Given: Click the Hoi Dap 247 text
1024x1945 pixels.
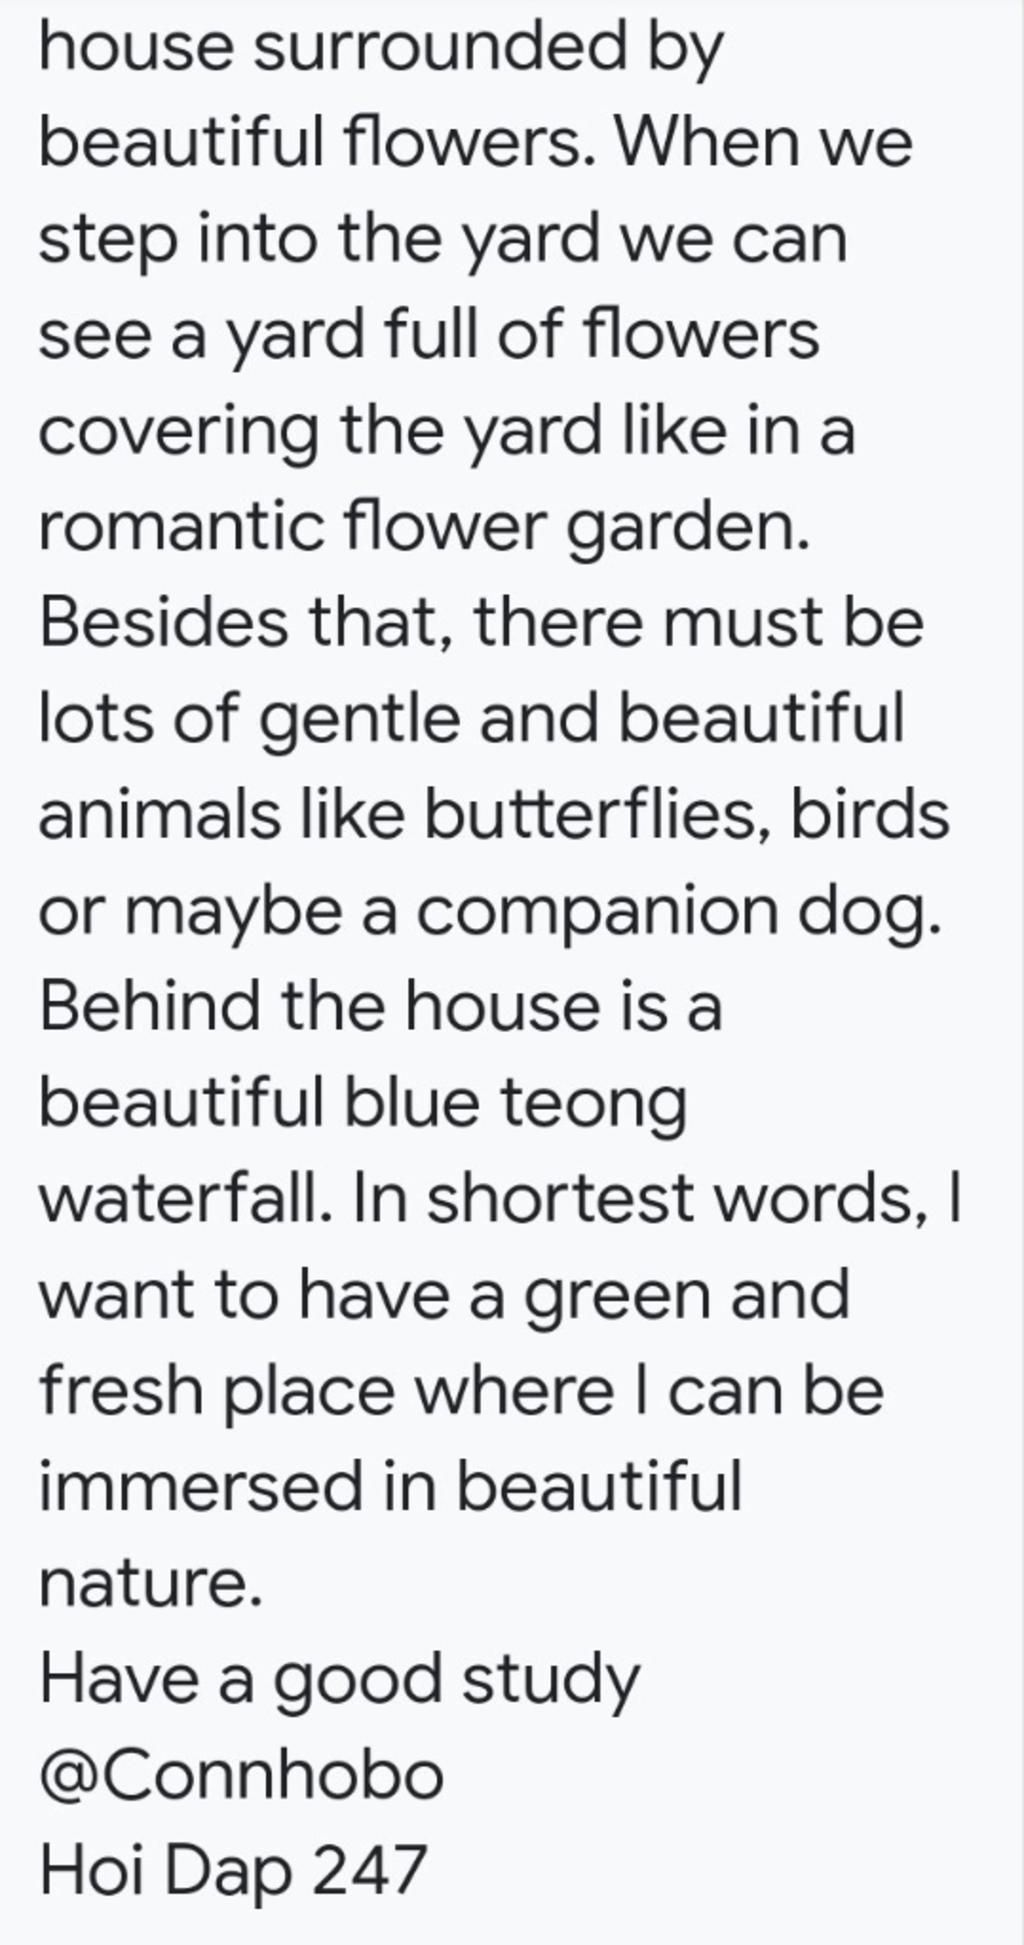Looking at the screenshot, I should click(x=233, y=1870).
